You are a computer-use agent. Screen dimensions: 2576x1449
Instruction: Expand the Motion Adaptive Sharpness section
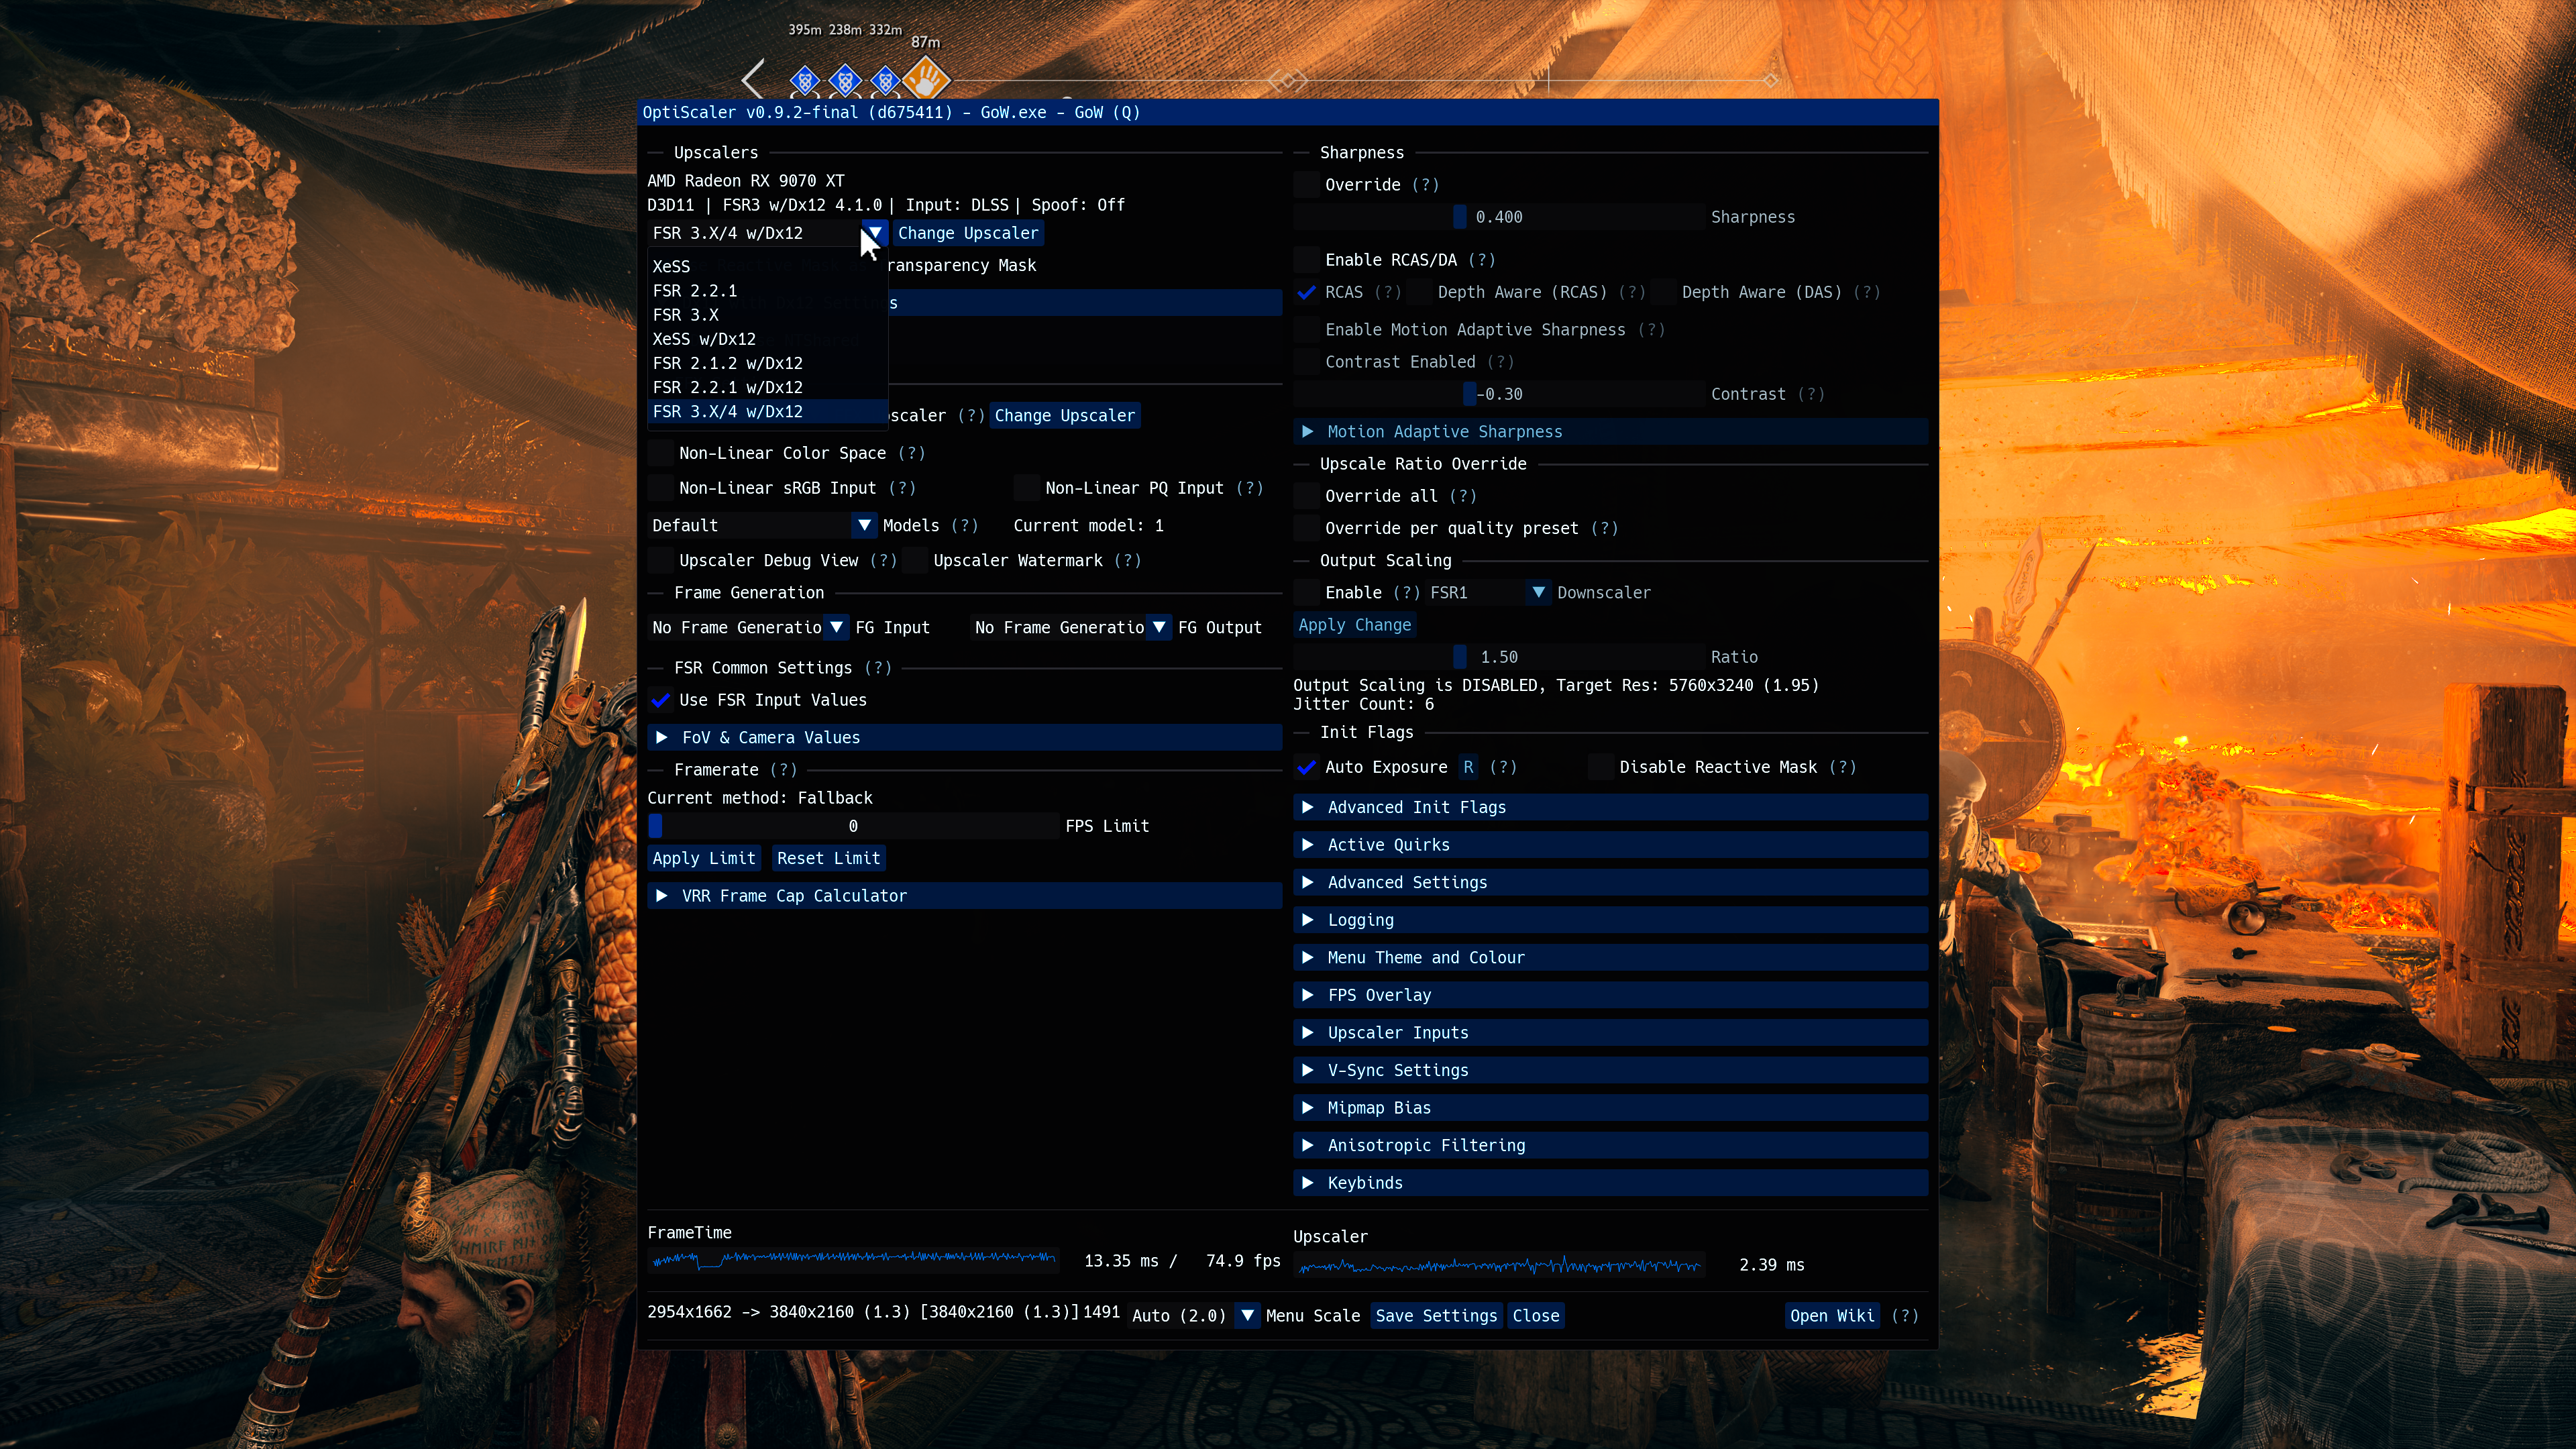[1610, 432]
